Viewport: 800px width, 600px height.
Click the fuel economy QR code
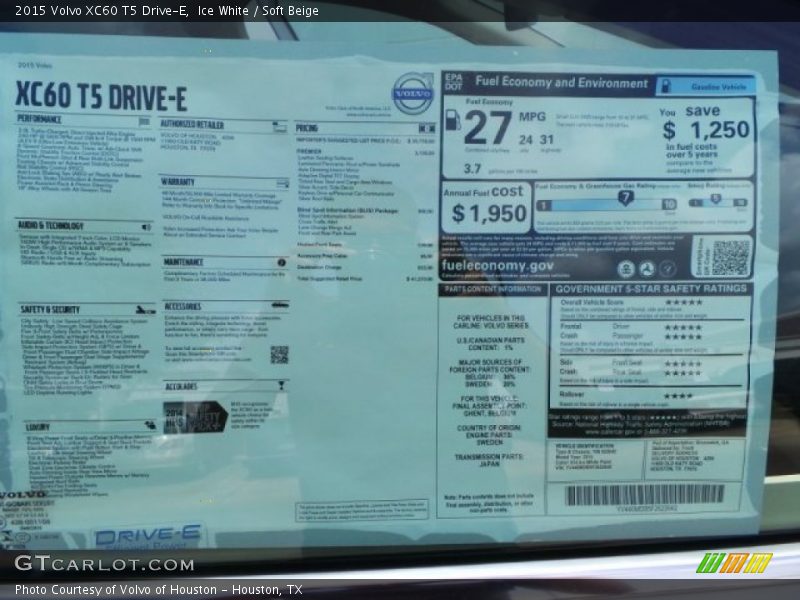click(x=731, y=258)
